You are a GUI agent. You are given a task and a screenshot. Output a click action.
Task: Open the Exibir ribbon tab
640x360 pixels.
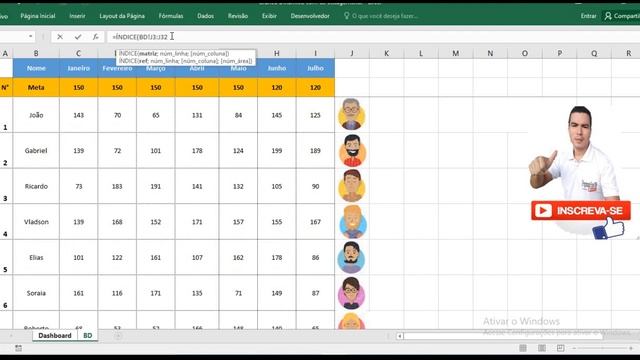point(269,16)
